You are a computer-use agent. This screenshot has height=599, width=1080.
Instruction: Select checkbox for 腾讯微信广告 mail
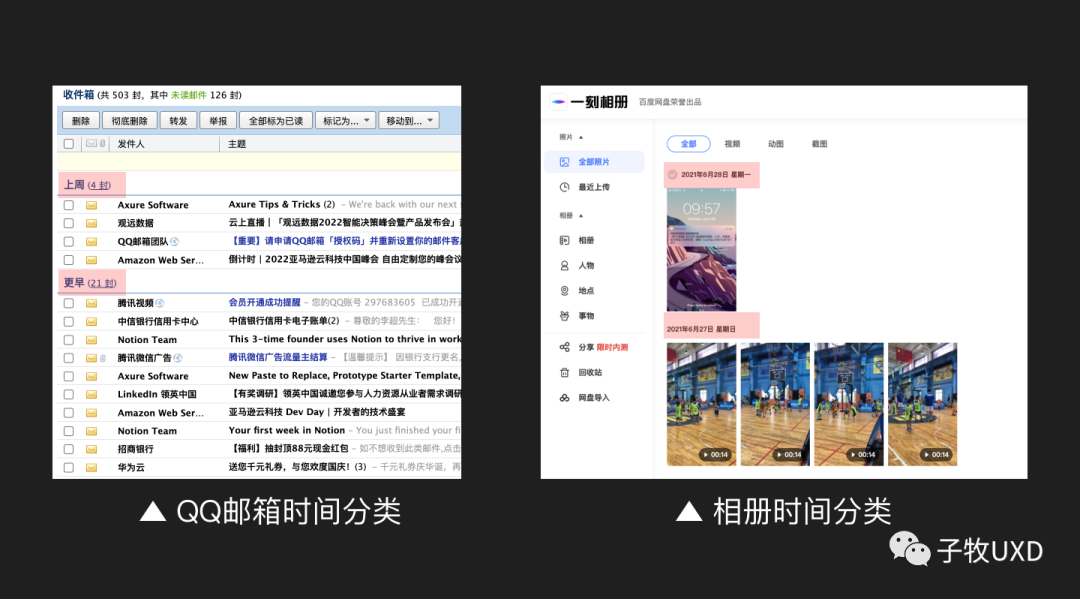coord(69,358)
